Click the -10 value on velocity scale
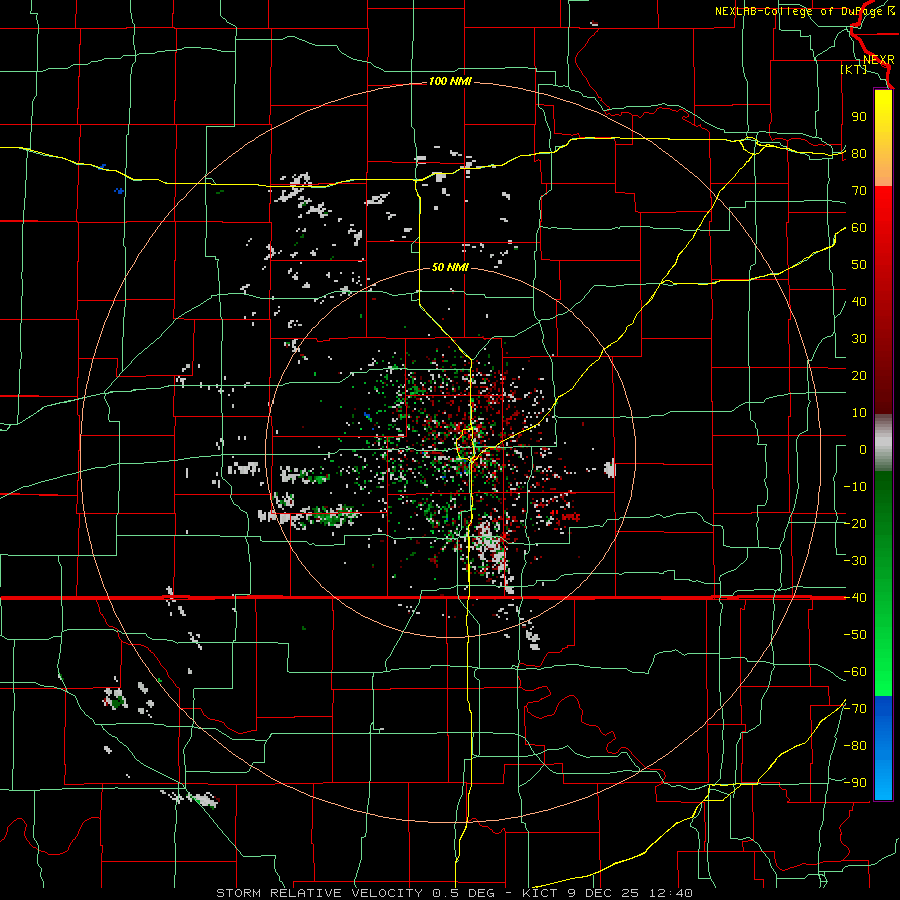Screen dimensions: 900x900 (x=855, y=487)
